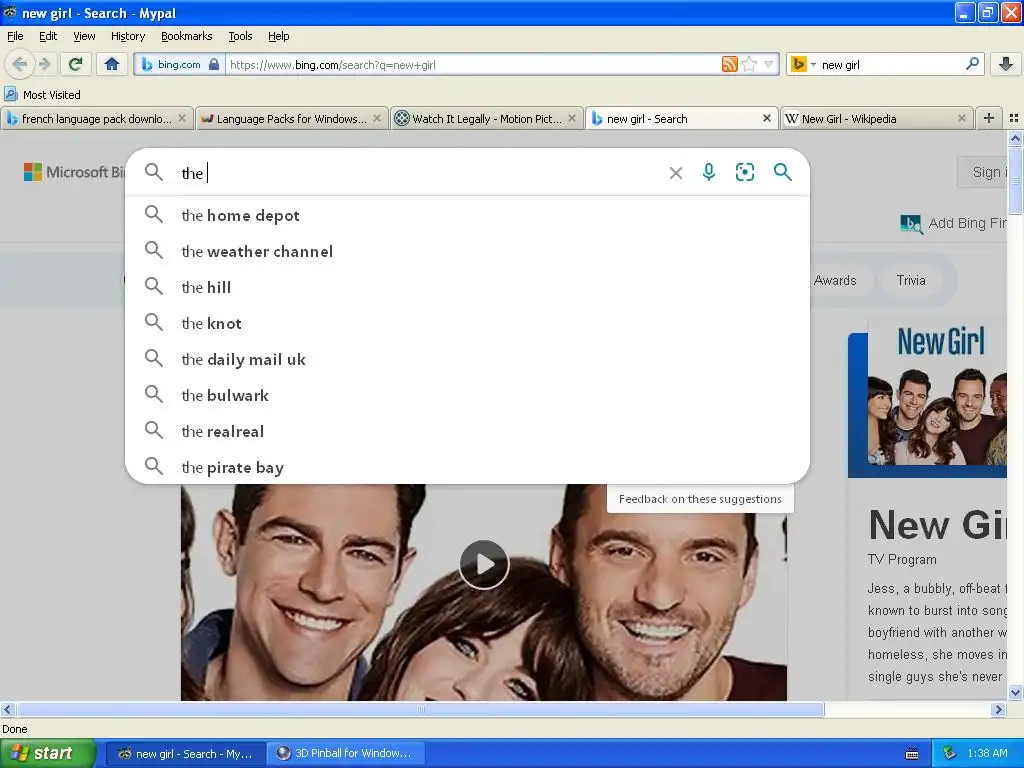The image size is (1024, 768).
Task: Click vertical scrollbar up arrow
Action: pos(1015,138)
